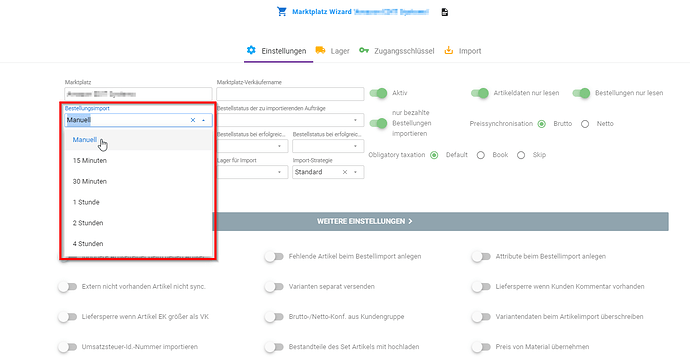
Task: Collapse the Bestellungsimport dropdown arrow
Action: [x=204, y=120]
